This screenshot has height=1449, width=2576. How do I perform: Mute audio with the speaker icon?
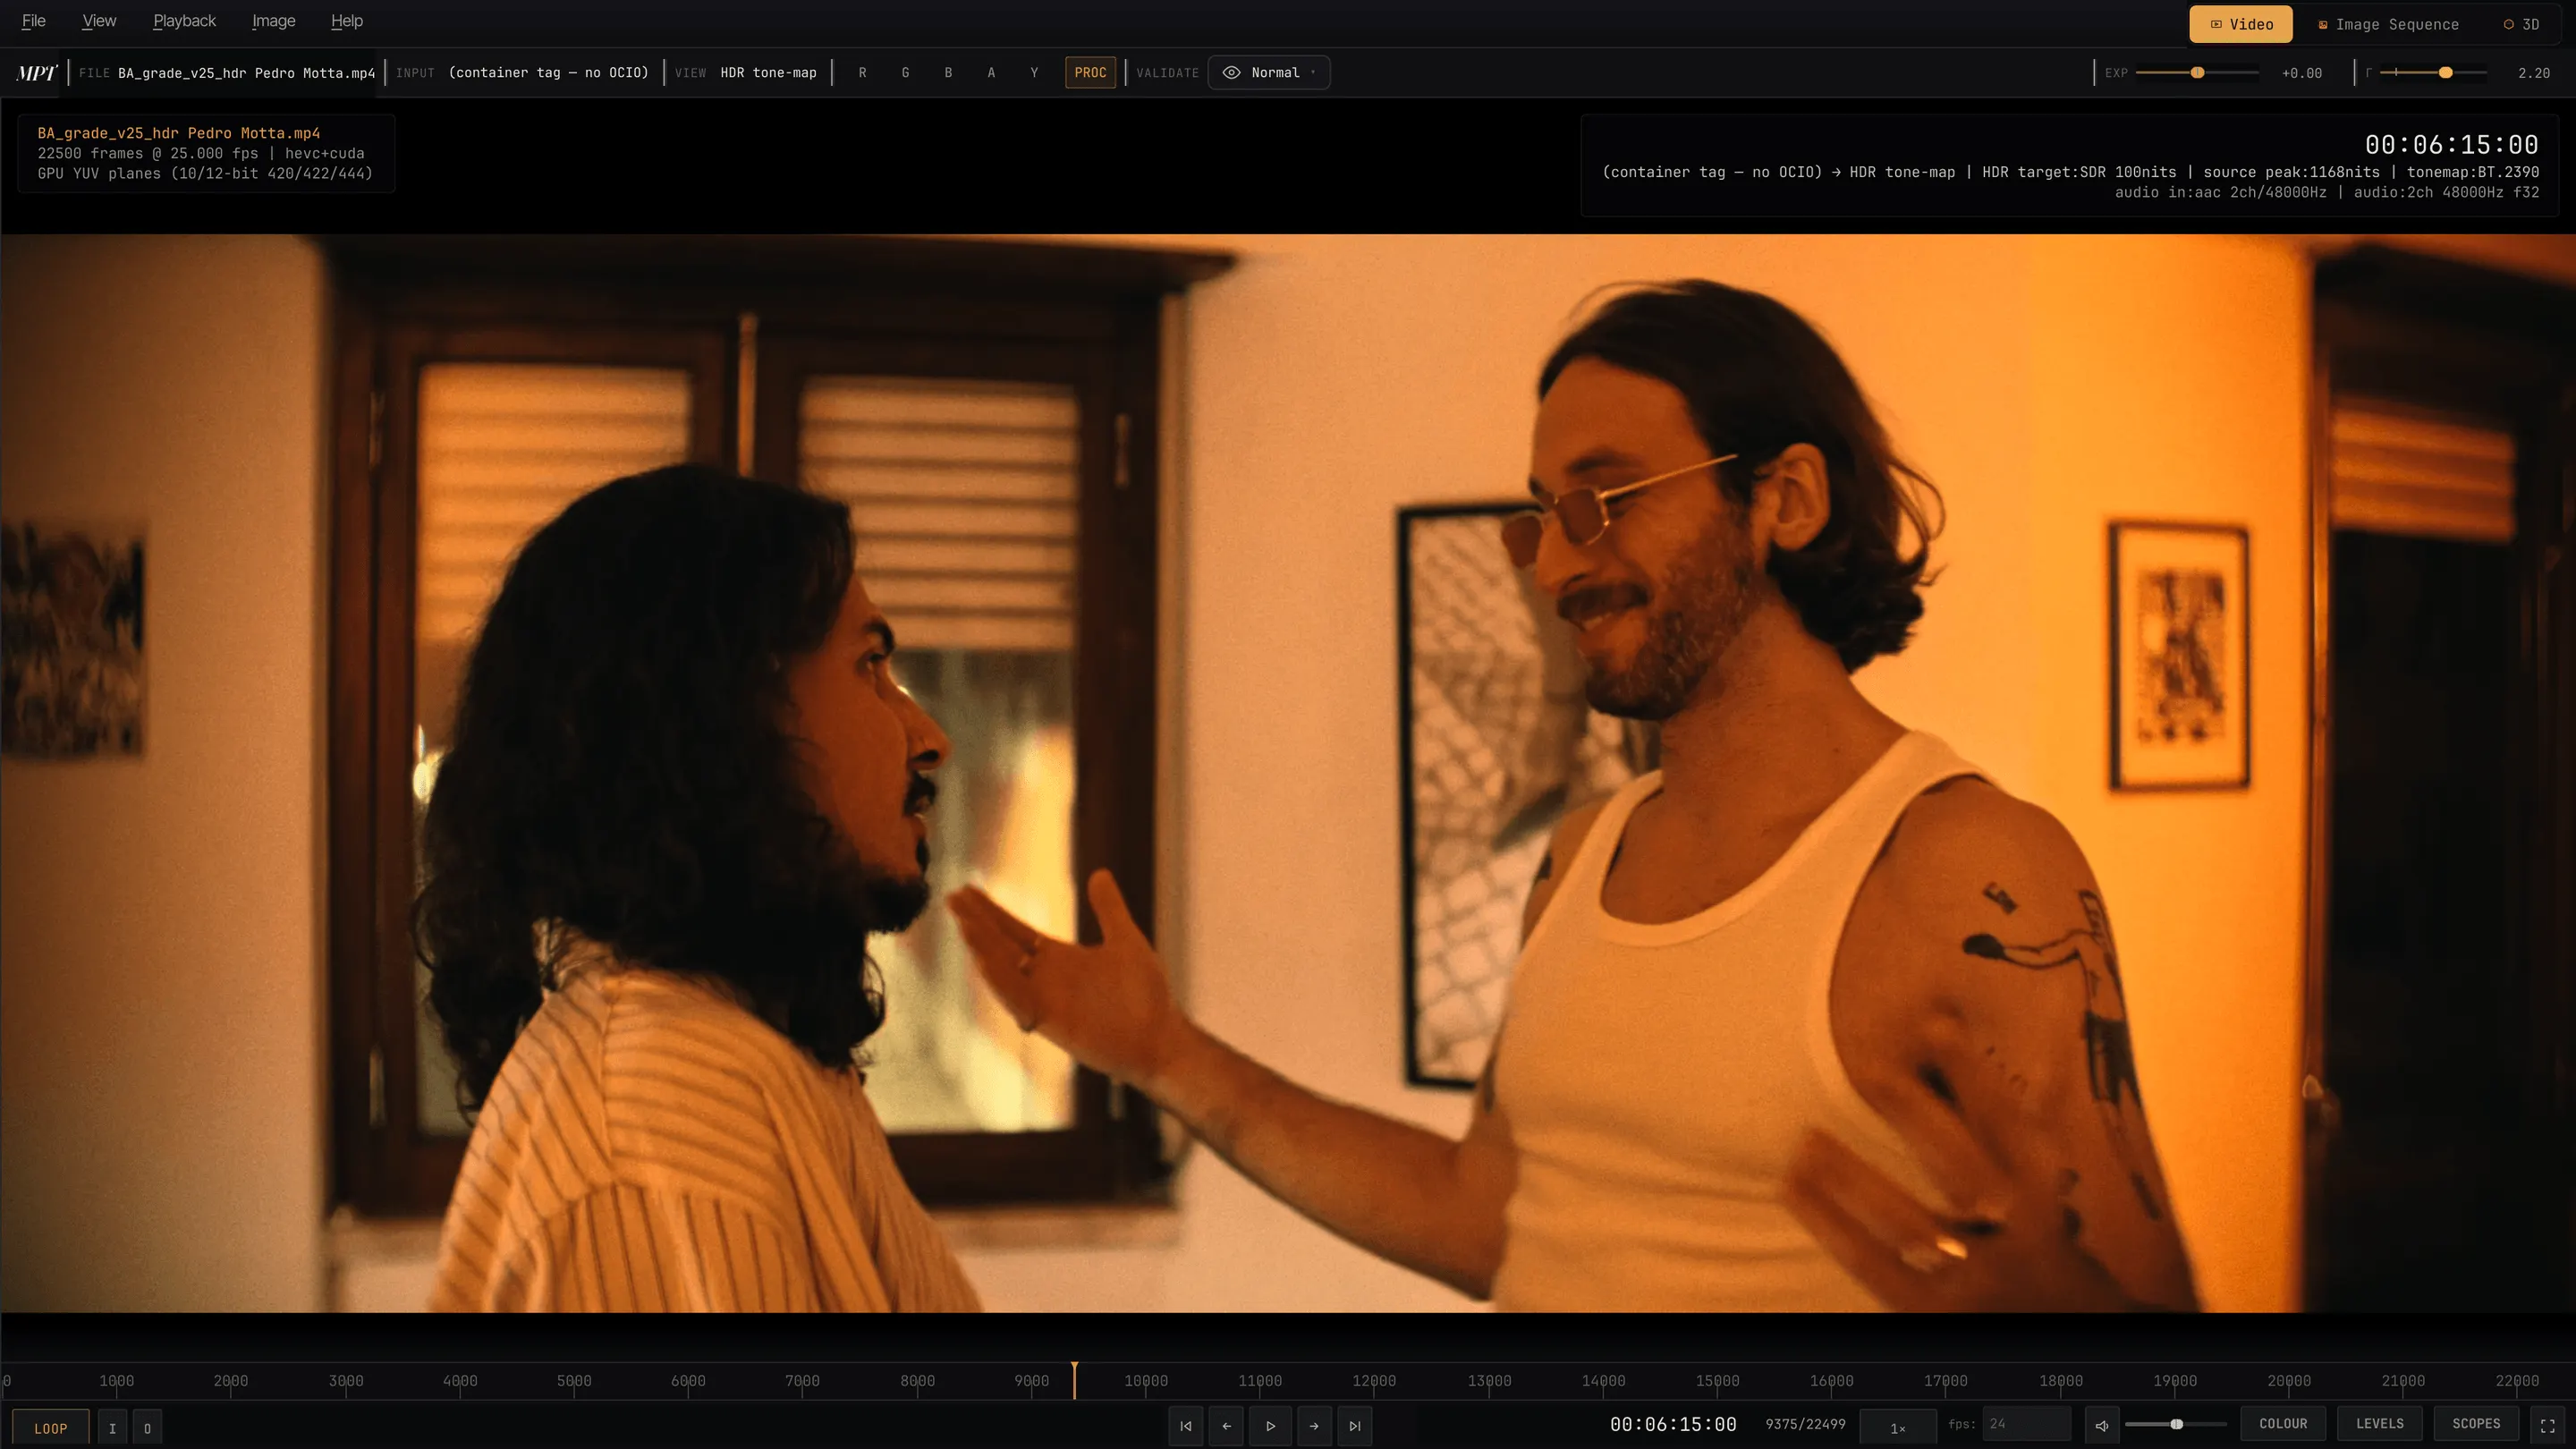pyautogui.click(x=2102, y=1425)
